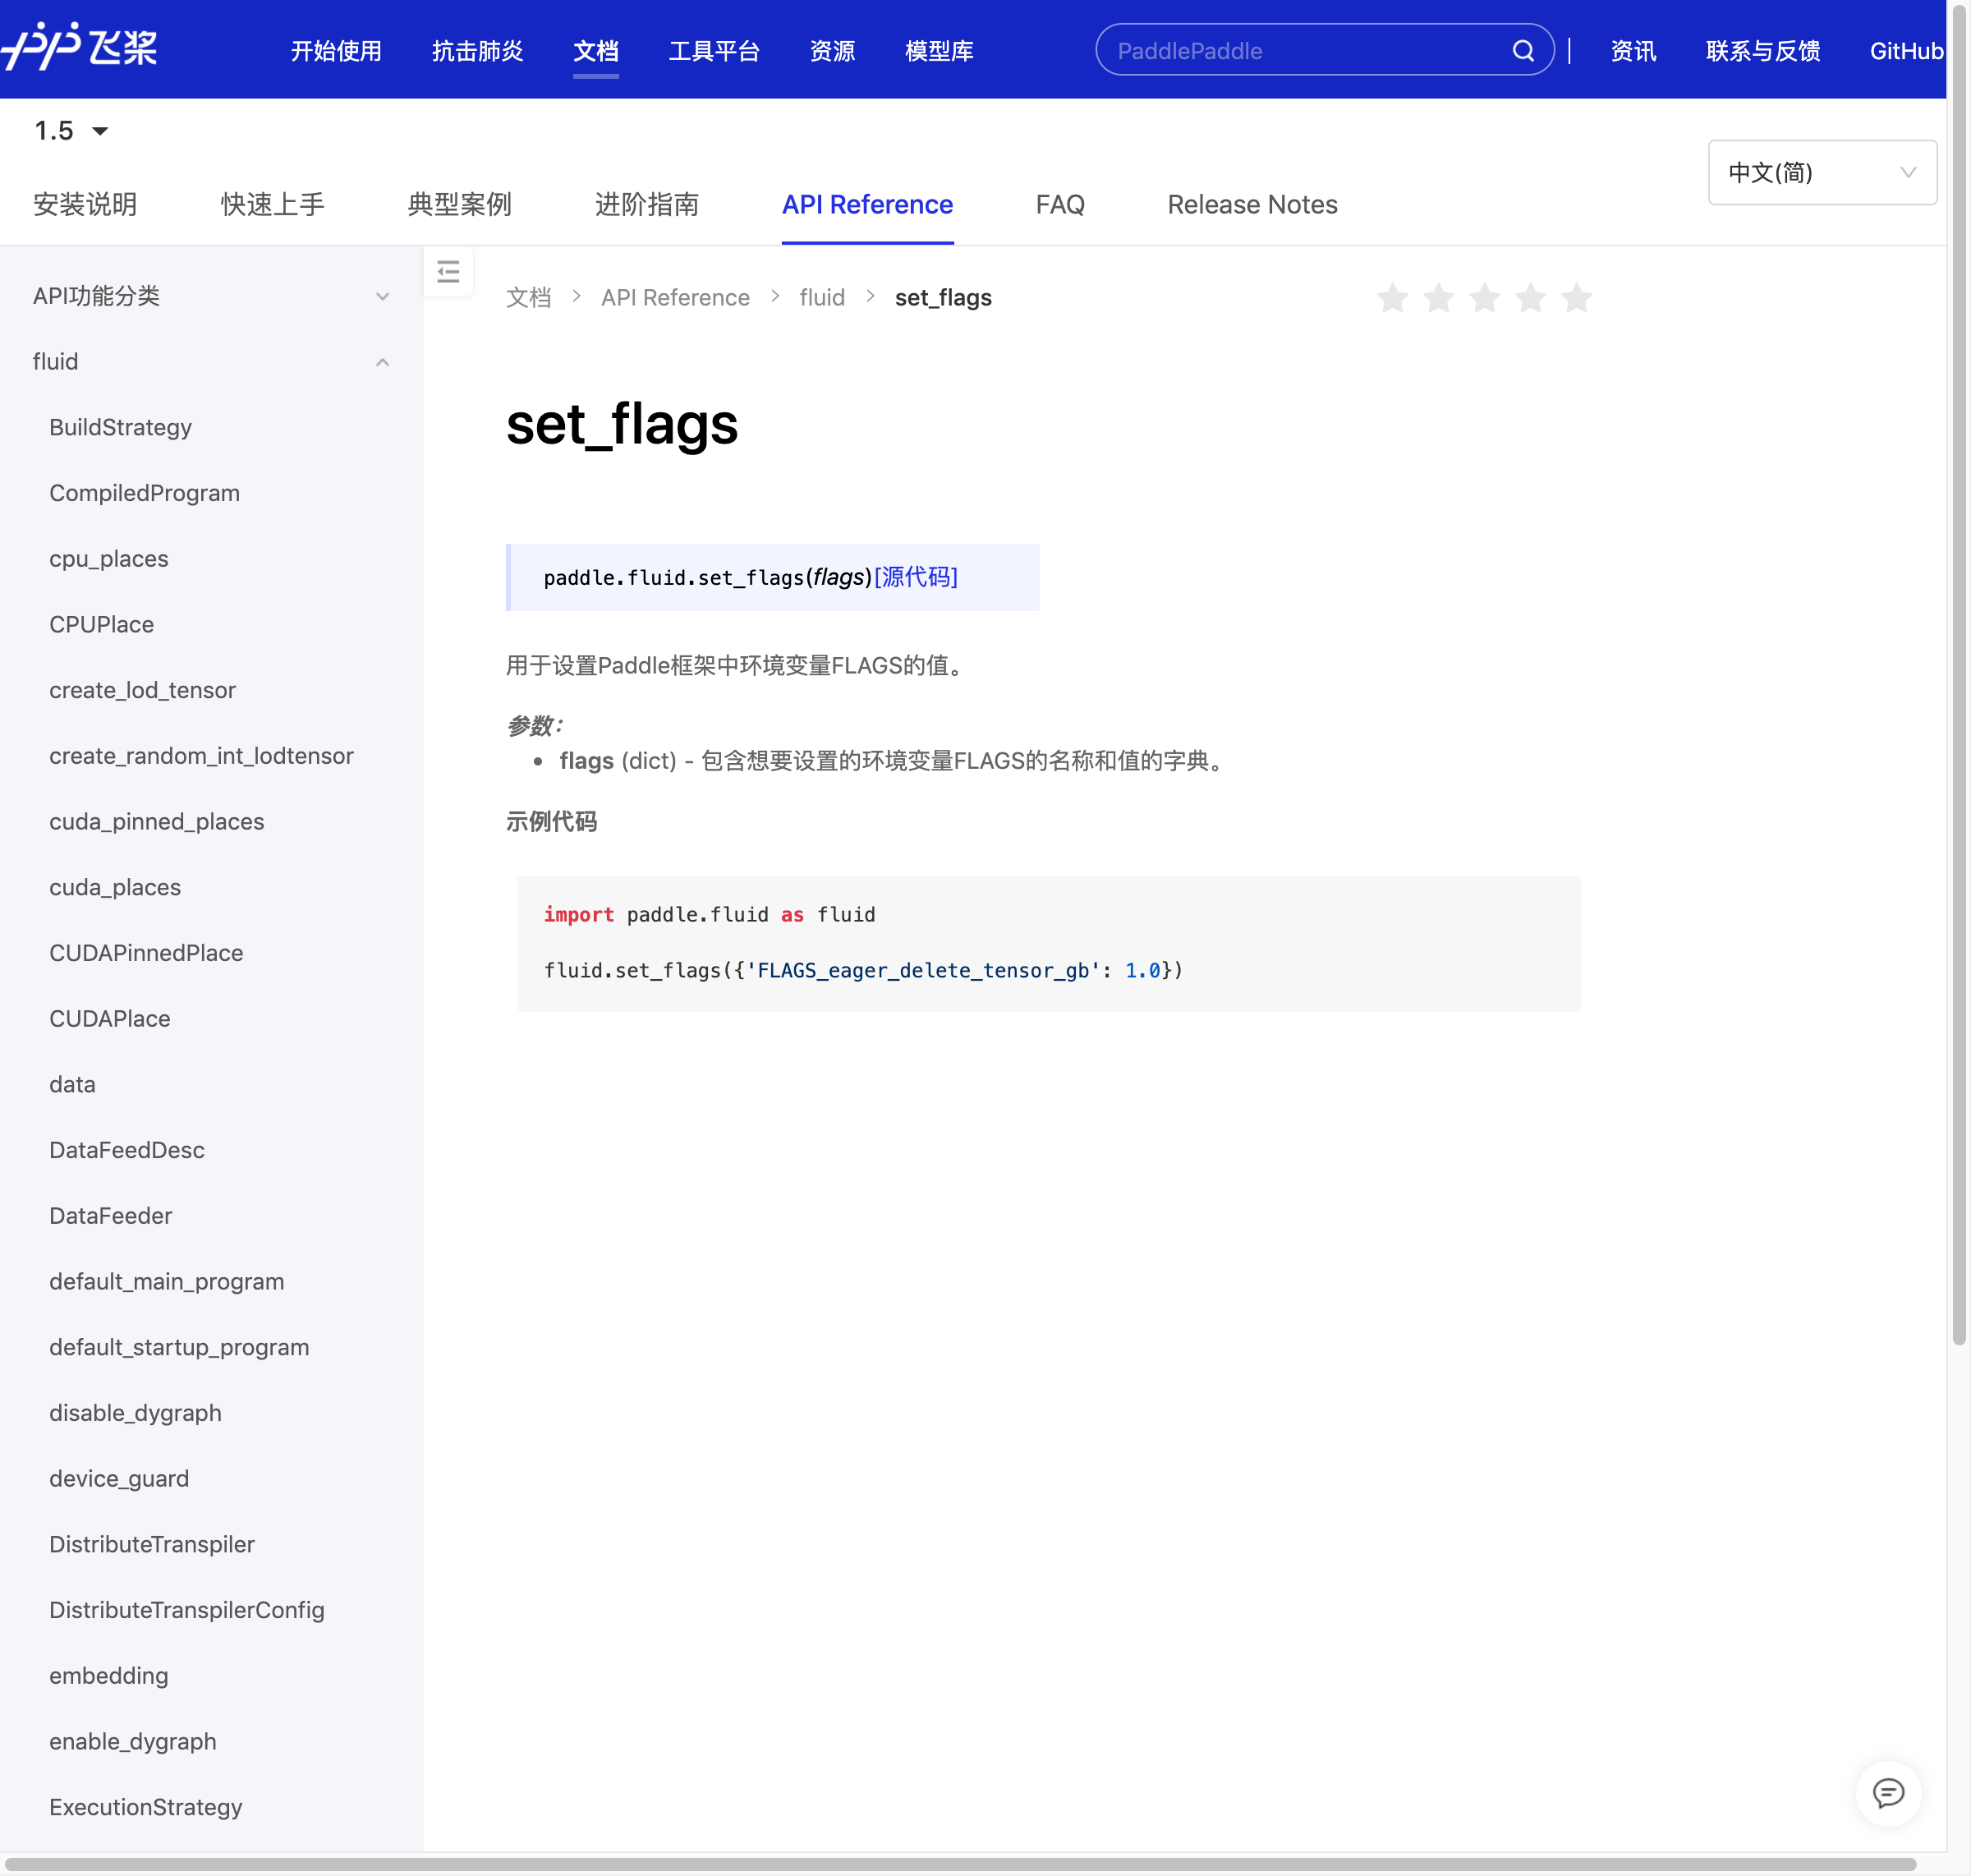
Task: Rate page with fifth star
Action: tap(1576, 298)
